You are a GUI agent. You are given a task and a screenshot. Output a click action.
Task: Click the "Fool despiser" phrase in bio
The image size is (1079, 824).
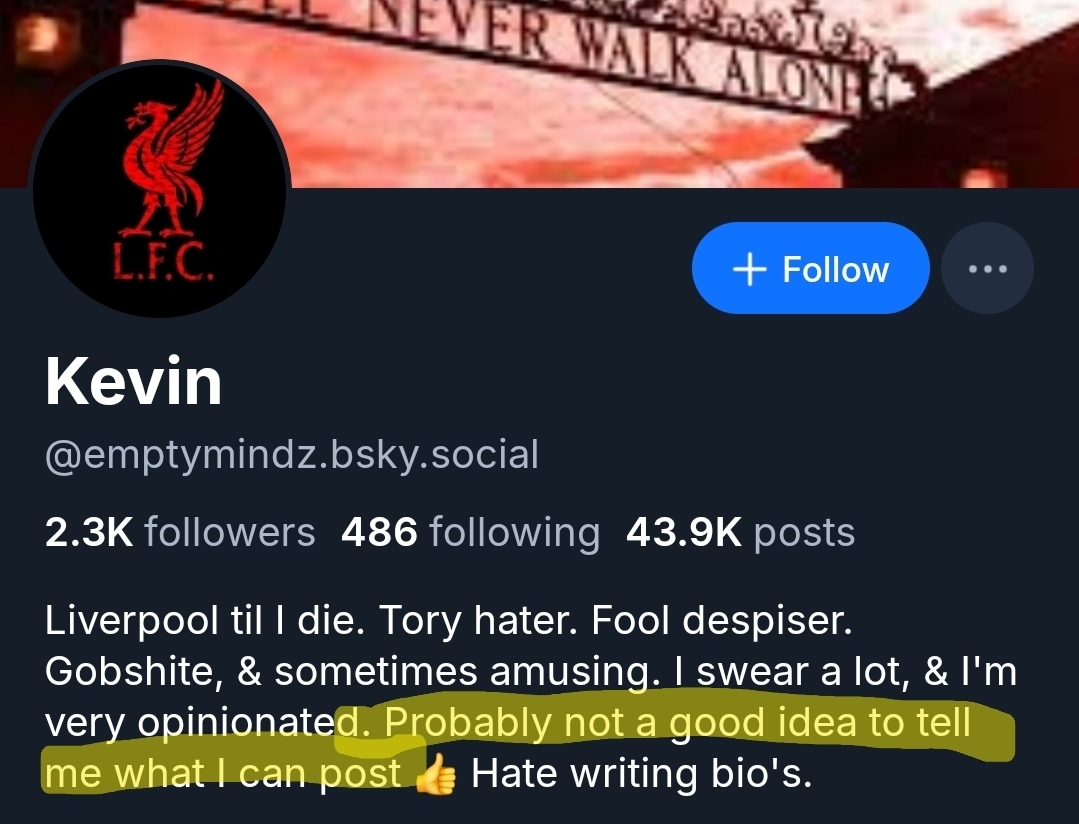point(721,621)
